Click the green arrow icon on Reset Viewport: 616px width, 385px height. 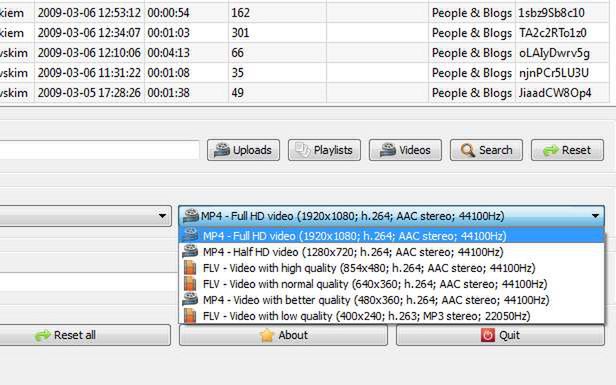[551, 150]
